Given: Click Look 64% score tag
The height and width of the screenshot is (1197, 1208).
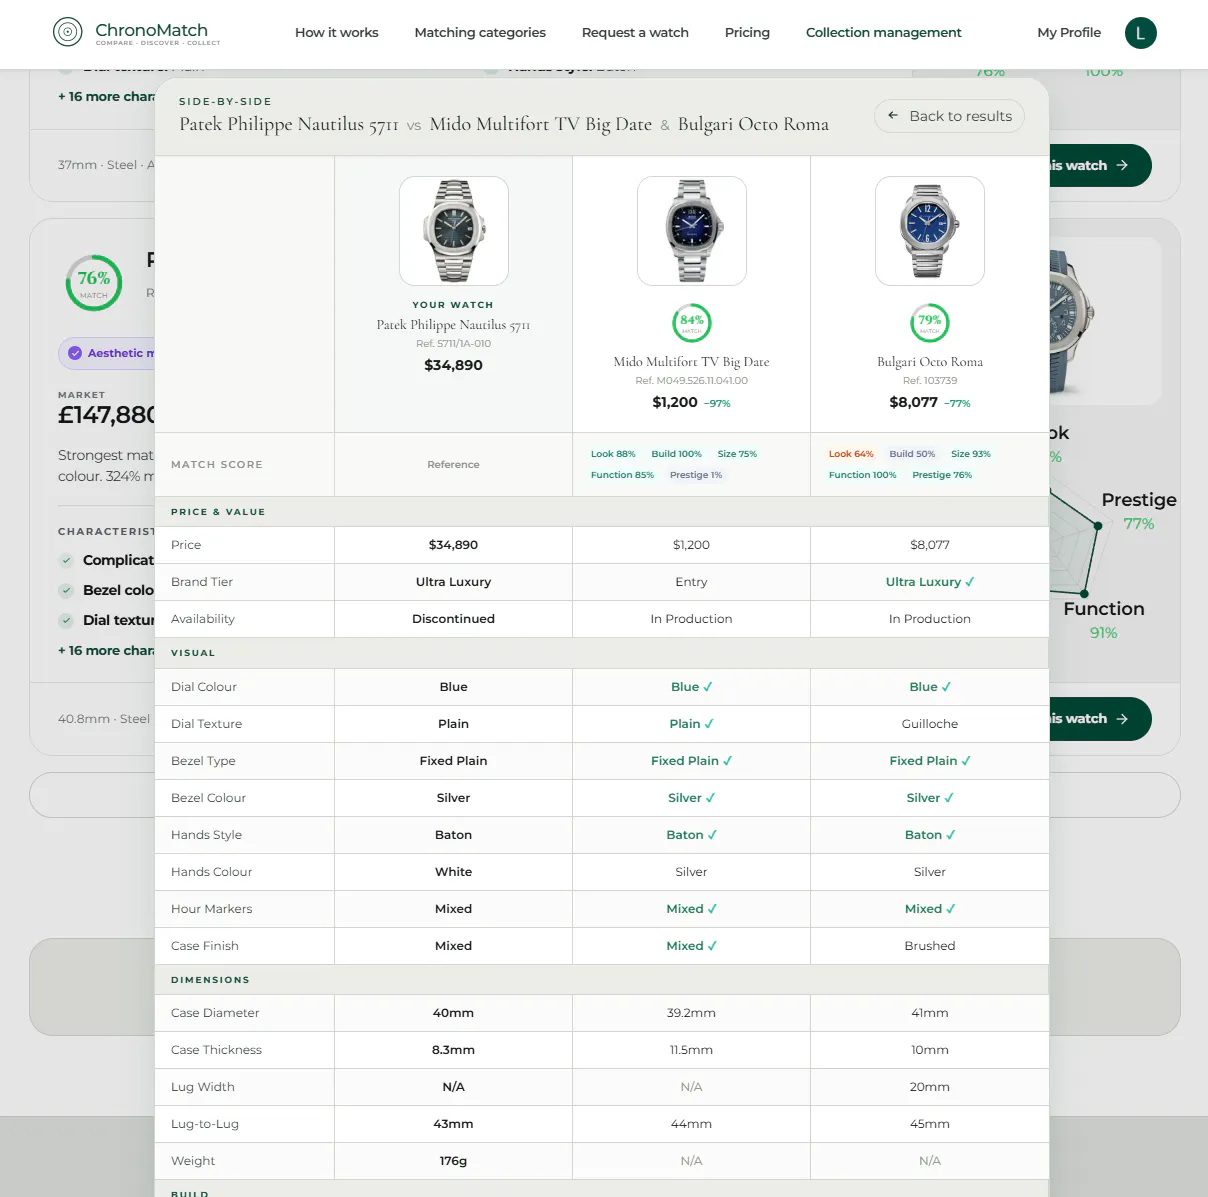Looking at the screenshot, I should [851, 454].
